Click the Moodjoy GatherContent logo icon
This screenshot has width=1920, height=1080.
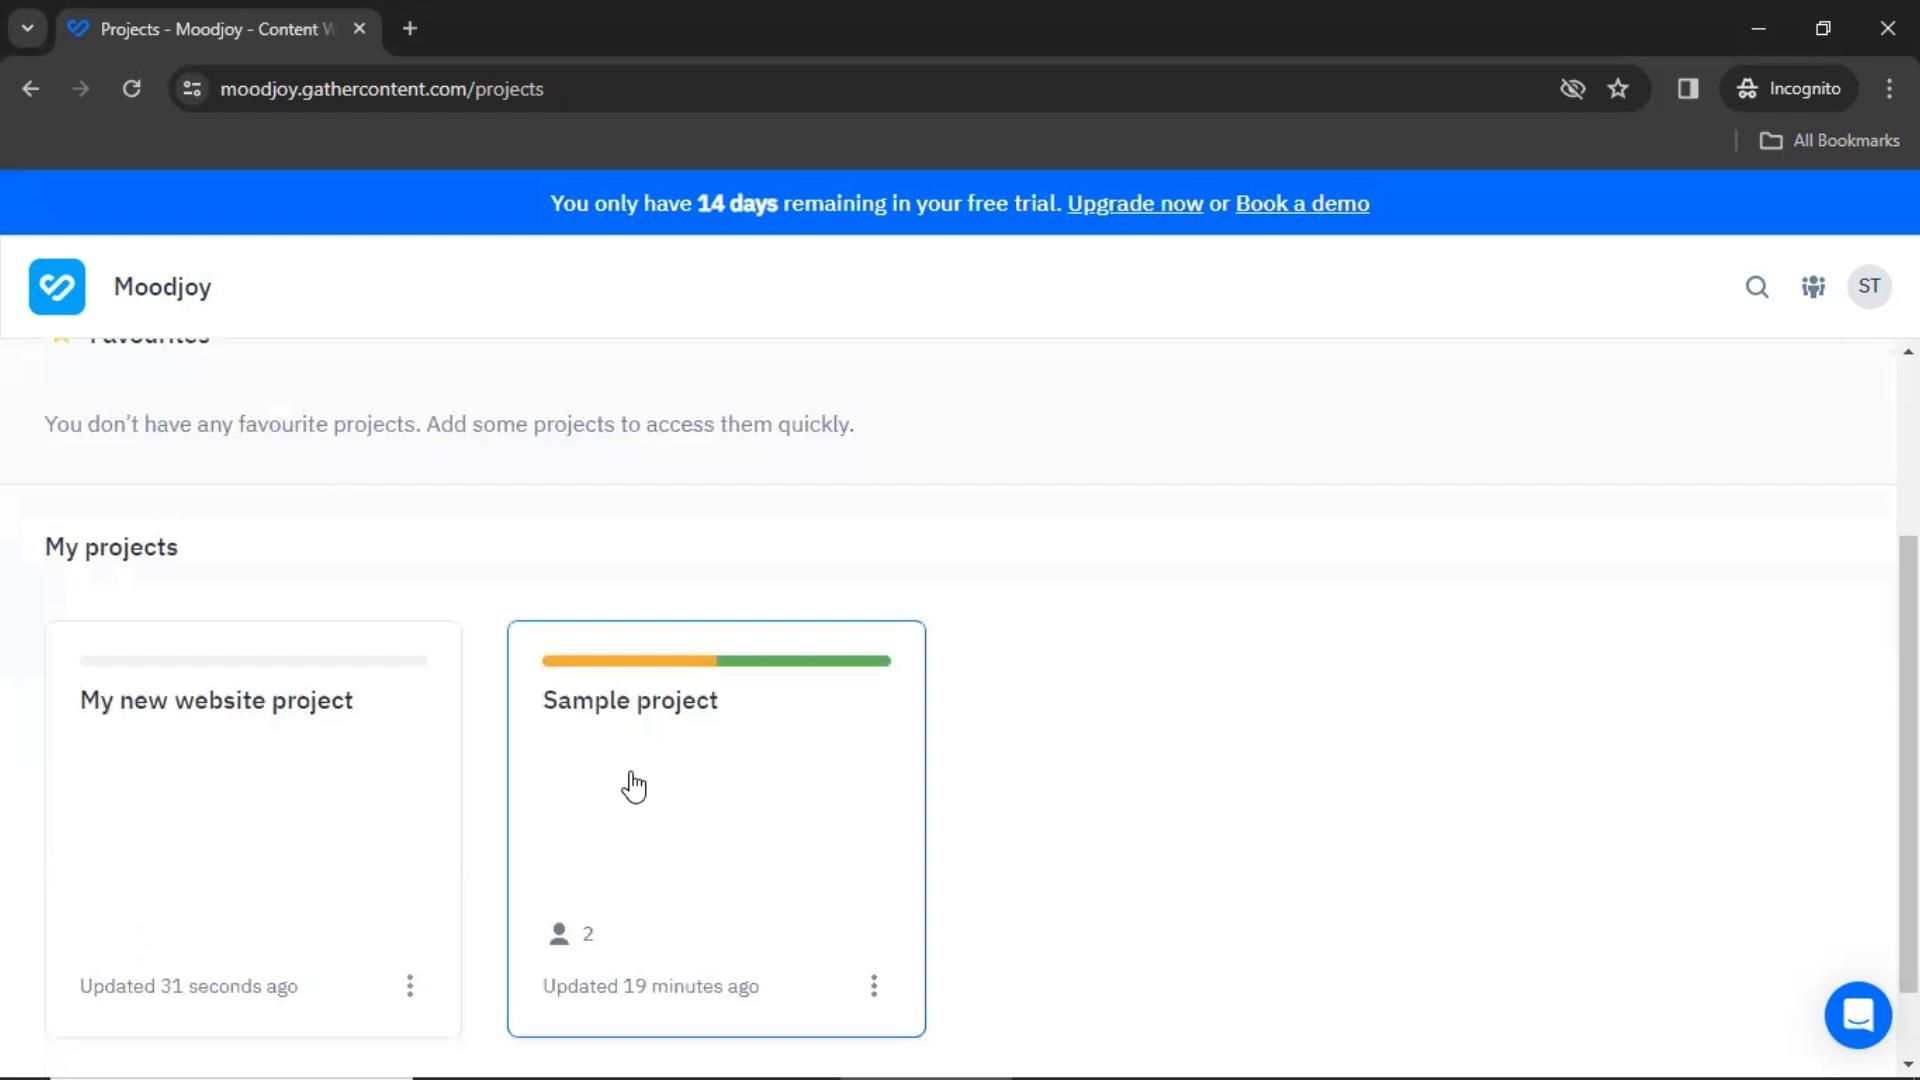click(x=57, y=287)
